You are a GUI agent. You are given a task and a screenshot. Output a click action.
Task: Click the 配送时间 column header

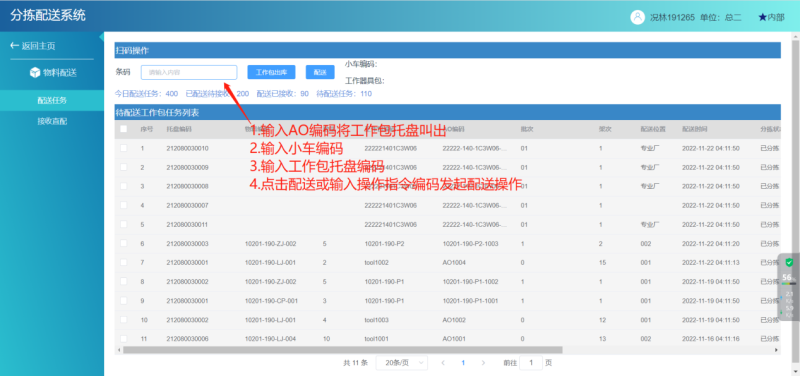tap(694, 129)
